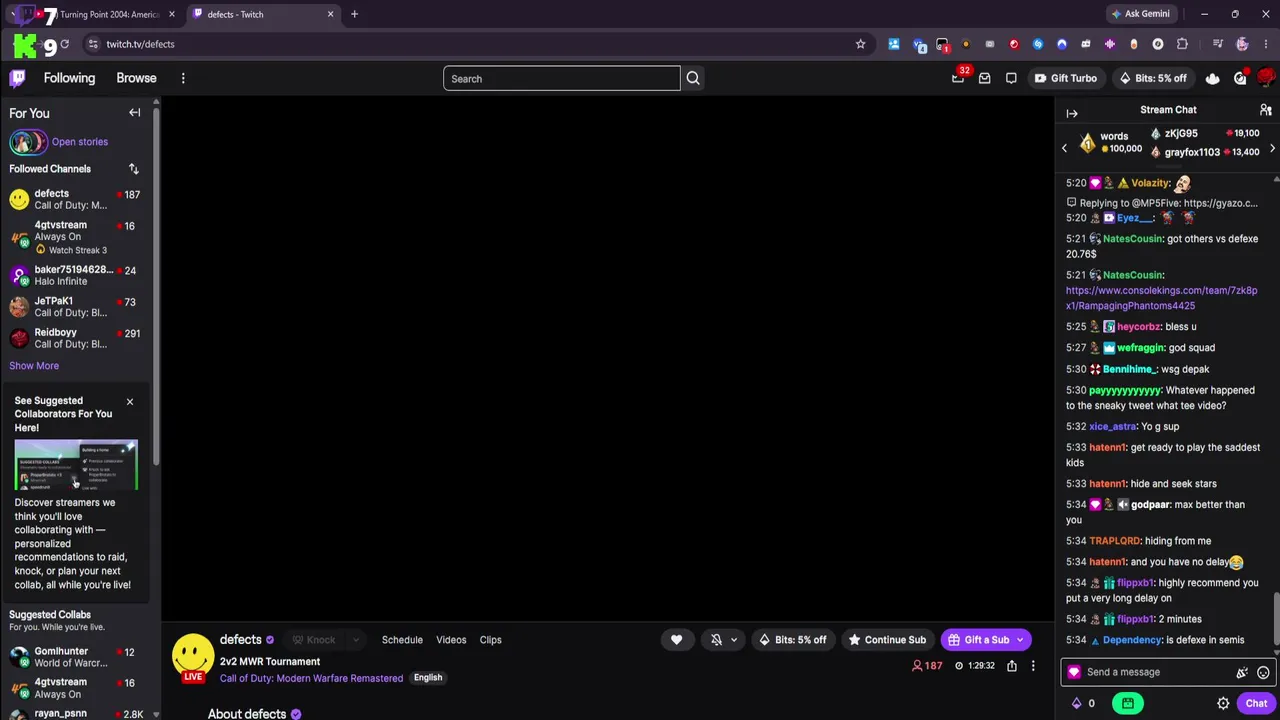Select Gomlhunter in Suggested Collabs
The width and height of the screenshot is (1280, 720).
click(x=75, y=657)
